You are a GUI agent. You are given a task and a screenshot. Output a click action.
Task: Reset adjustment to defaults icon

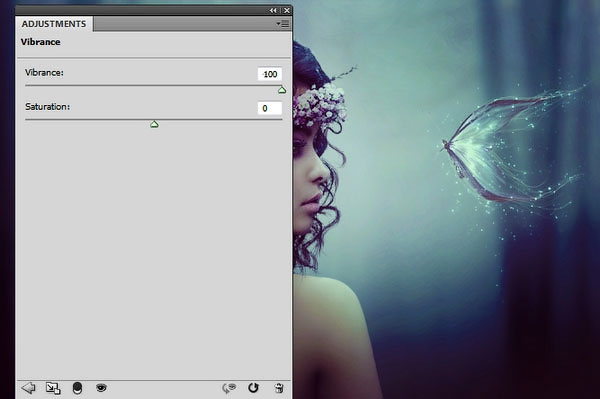coord(253,388)
